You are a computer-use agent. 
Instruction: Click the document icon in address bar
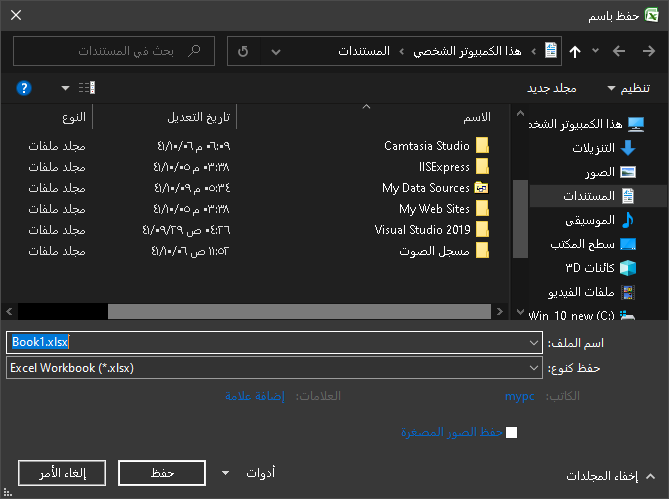[551, 51]
